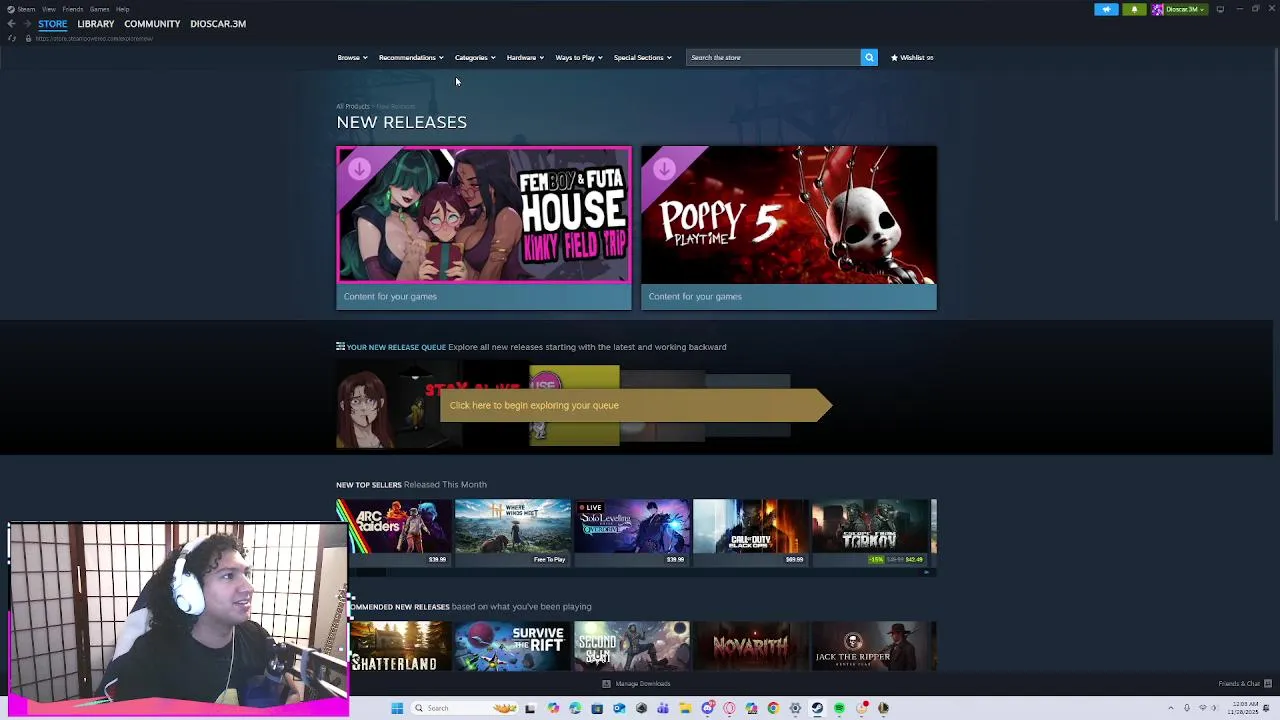Open the Solo Leveling LIVE thumbnail

click(632, 532)
